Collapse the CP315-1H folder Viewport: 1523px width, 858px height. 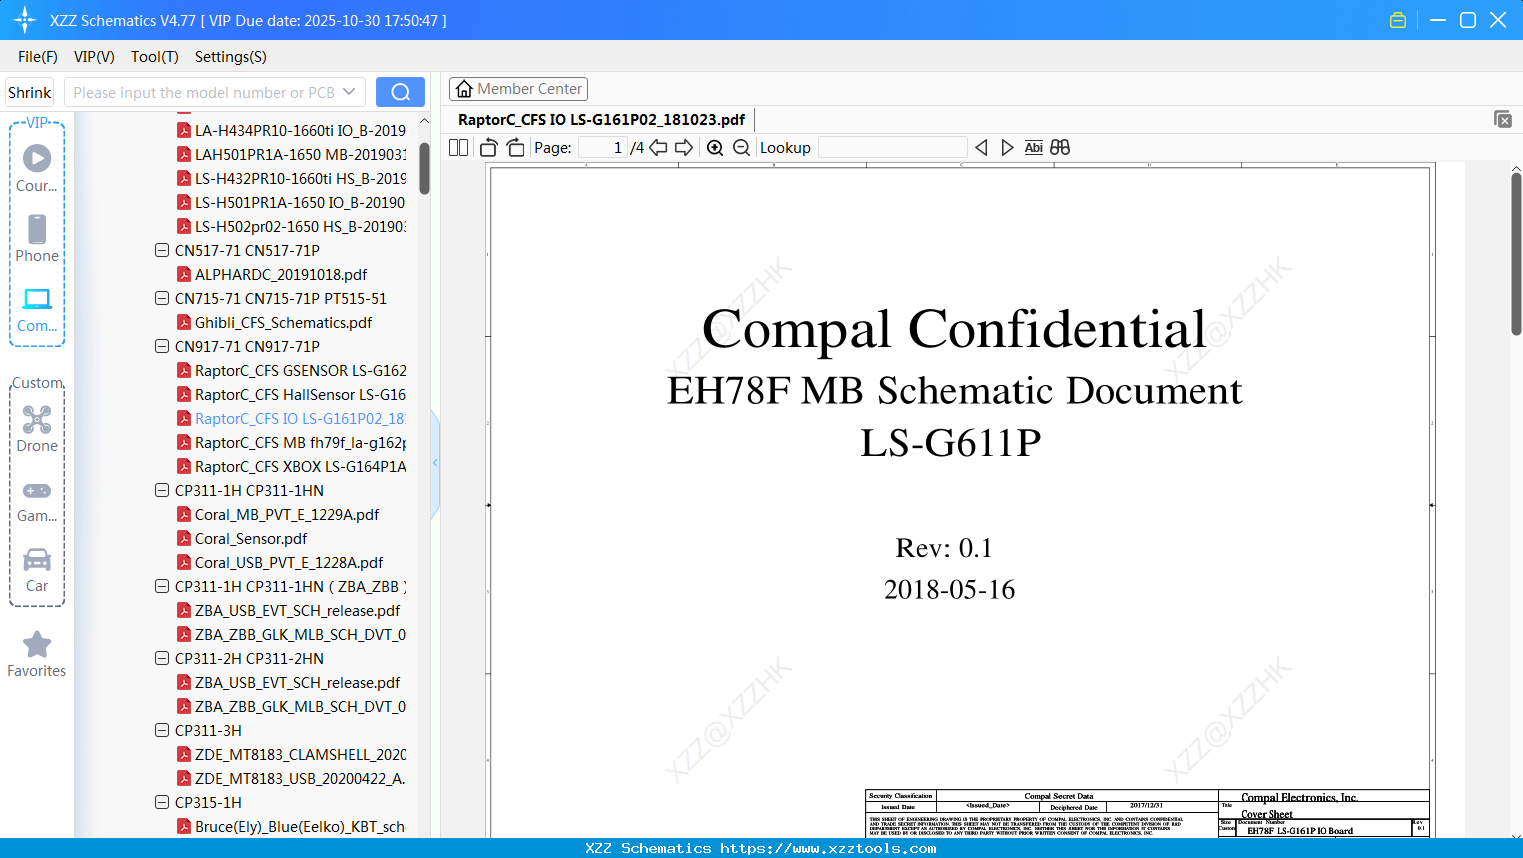coord(162,802)
